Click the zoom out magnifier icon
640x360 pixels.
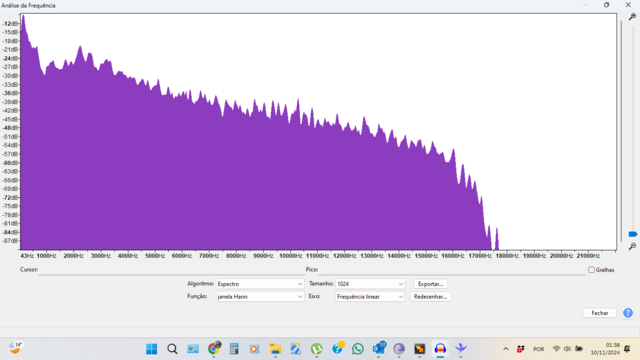(x=632, y=246)
